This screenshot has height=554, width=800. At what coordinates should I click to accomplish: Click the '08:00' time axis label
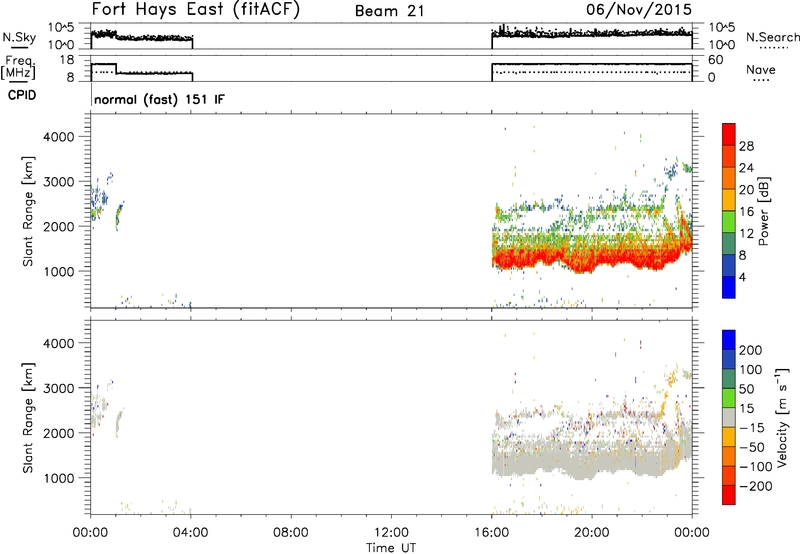click(x=291, y=532)
